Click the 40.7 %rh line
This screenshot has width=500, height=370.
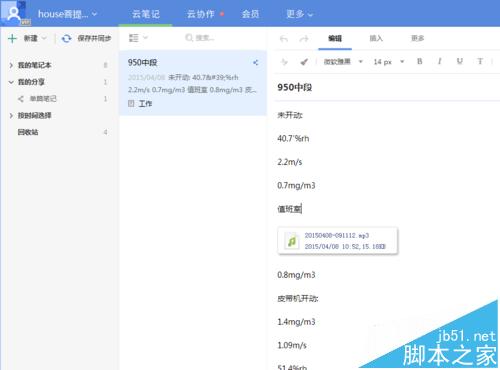293,139
